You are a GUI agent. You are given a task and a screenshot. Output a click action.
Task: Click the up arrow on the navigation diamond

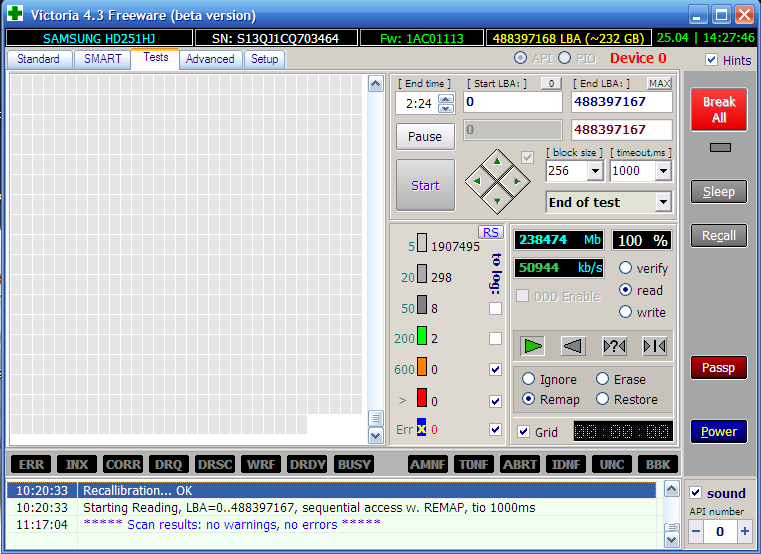click(x=497, y=162)
